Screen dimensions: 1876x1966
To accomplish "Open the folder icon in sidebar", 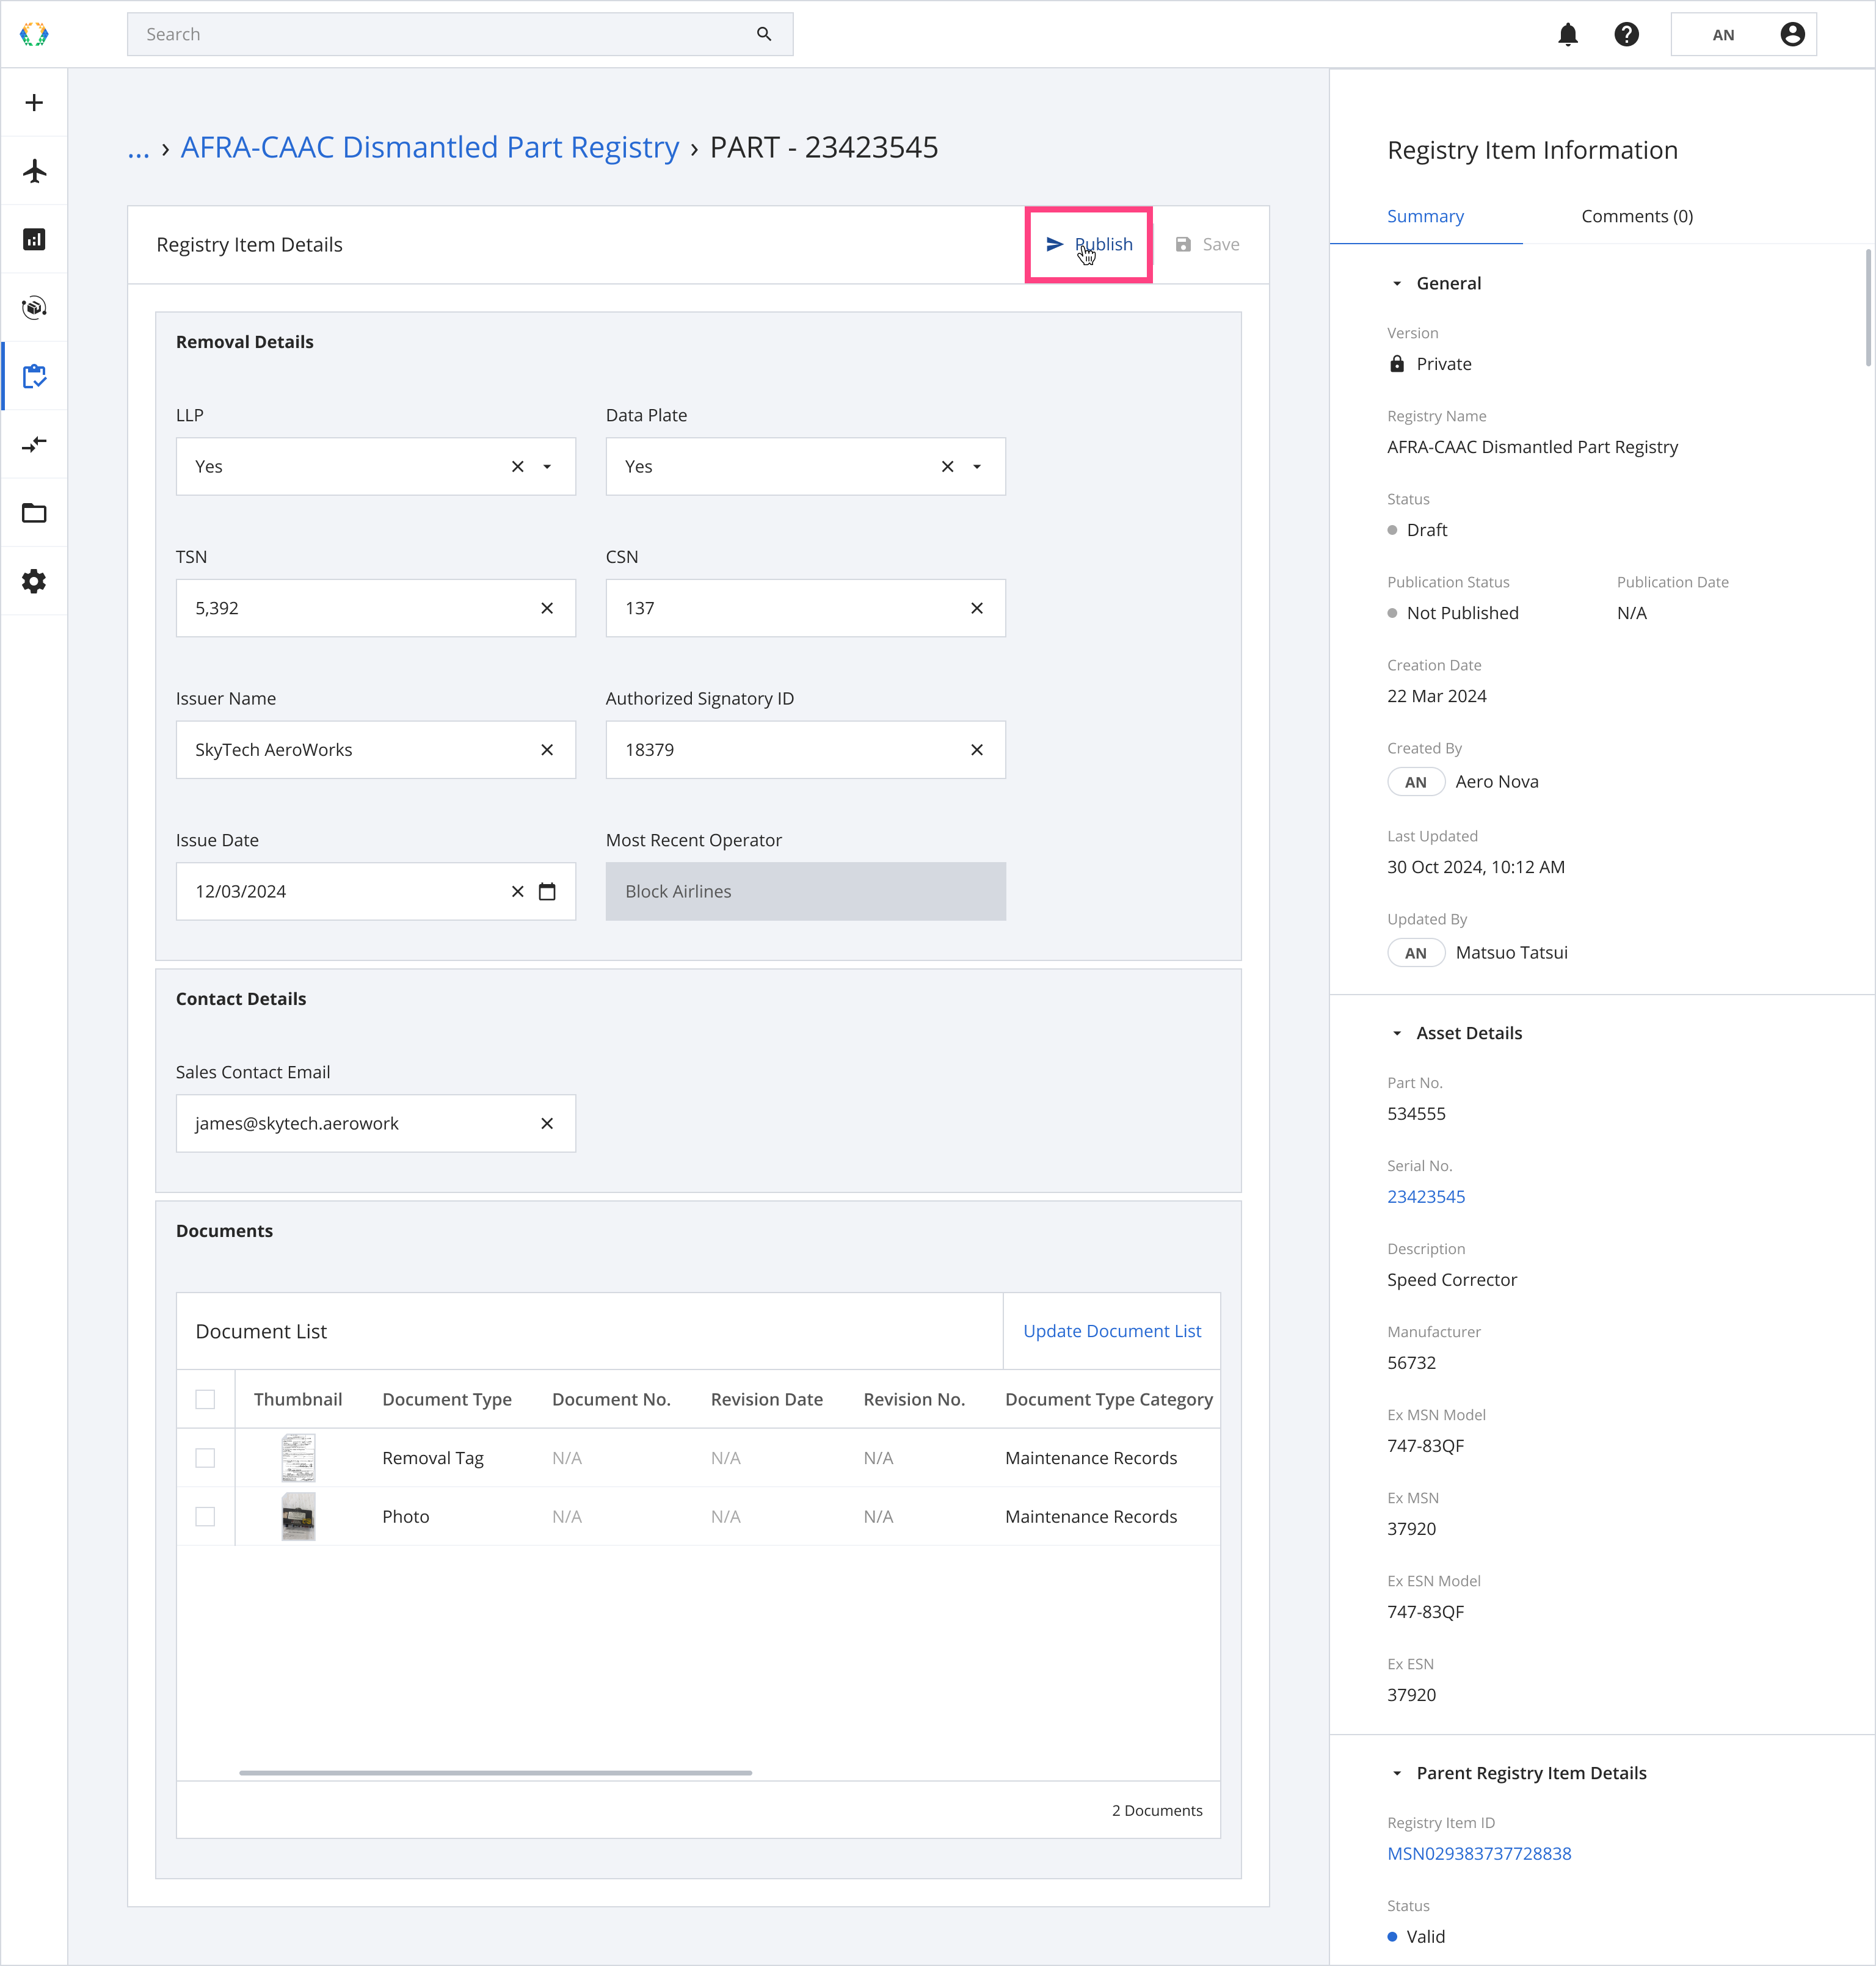I will pos(34,513).
